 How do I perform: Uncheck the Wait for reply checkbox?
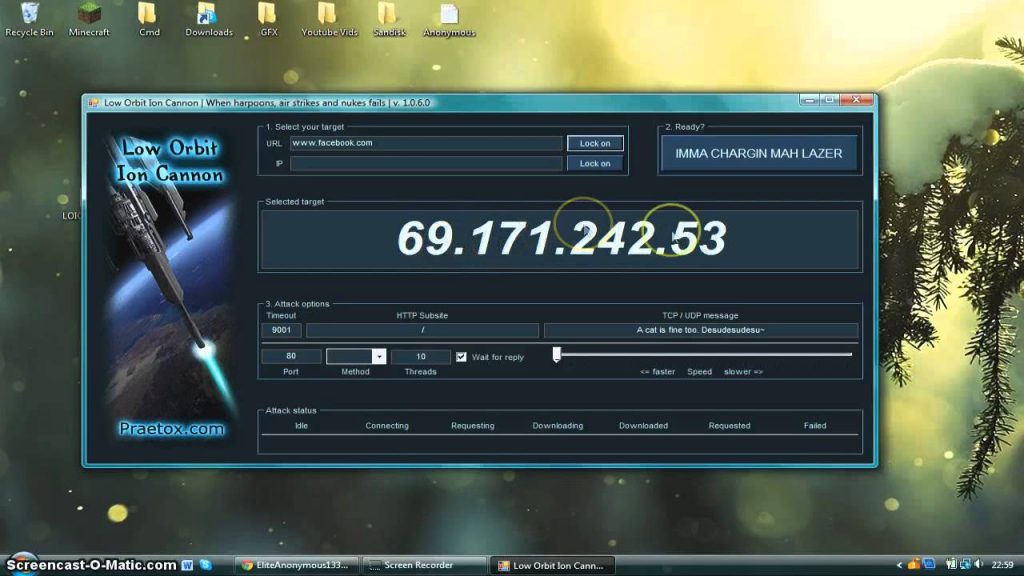pos(461,357)
